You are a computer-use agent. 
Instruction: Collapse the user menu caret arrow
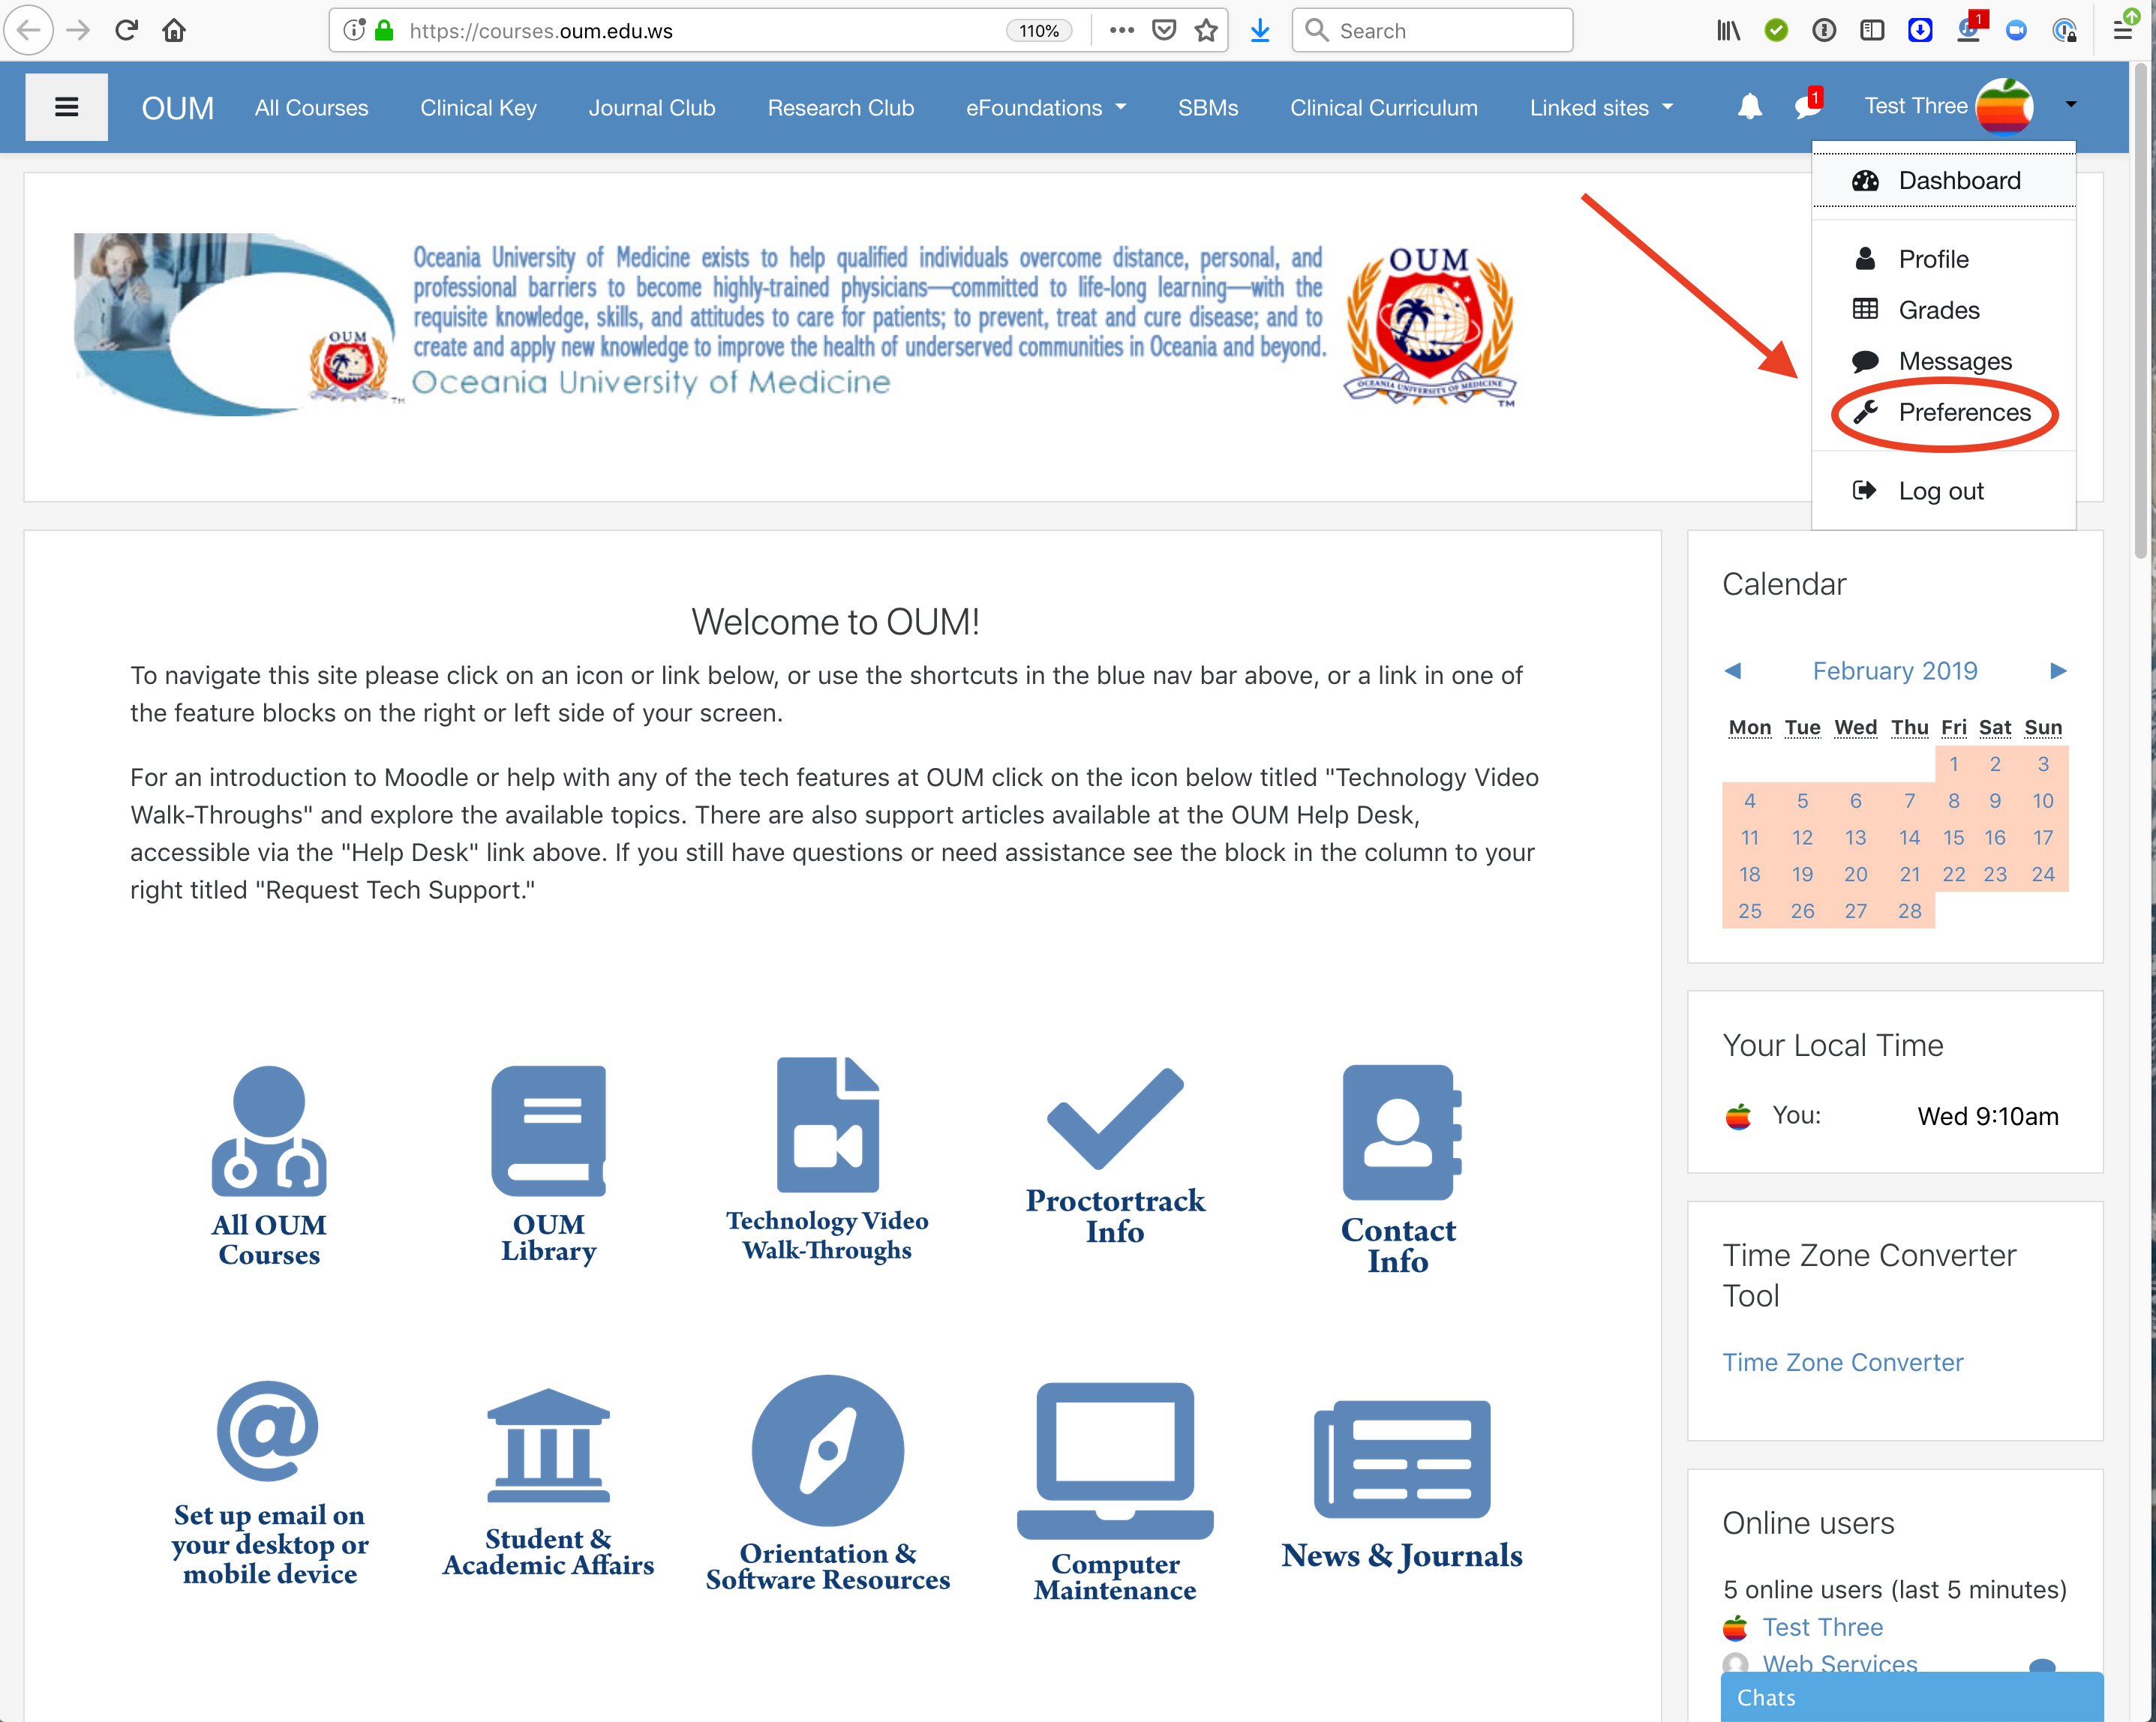[2071, 105]
